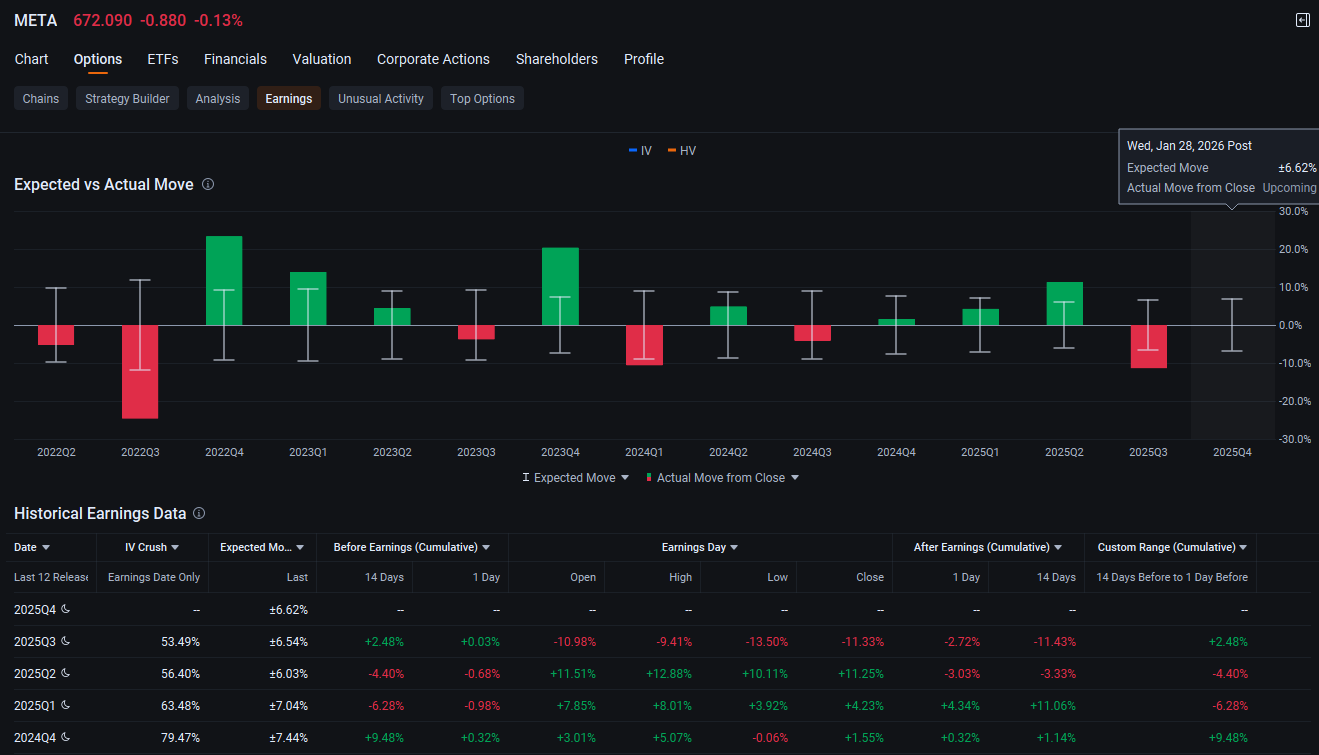
Task: Click the info icon beside Expected vs Actual Move
Action: coord(208,184)
